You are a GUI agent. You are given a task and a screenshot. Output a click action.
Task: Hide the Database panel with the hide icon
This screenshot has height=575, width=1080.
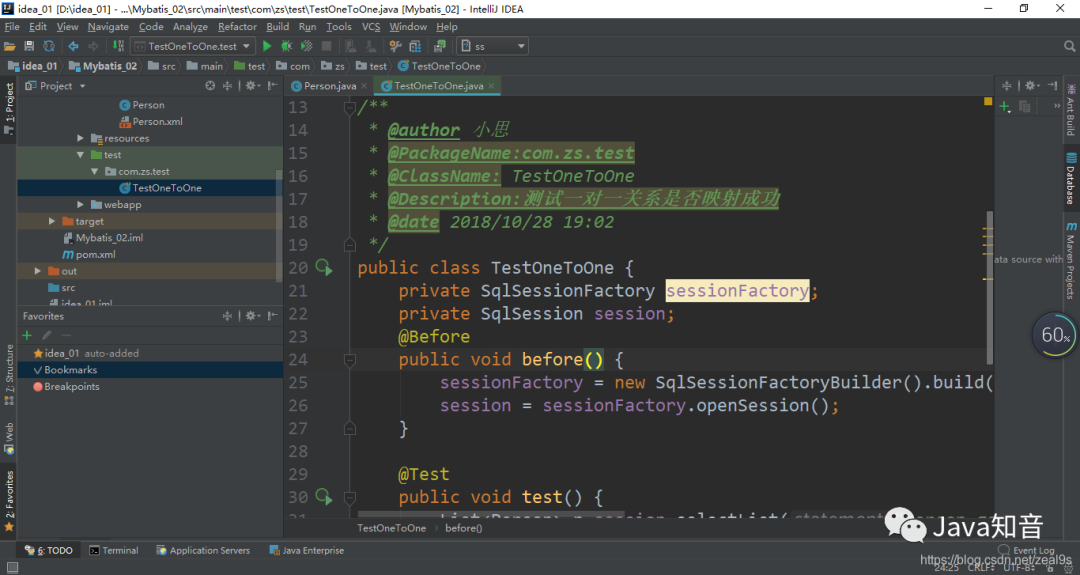(x=1052, y=85)
